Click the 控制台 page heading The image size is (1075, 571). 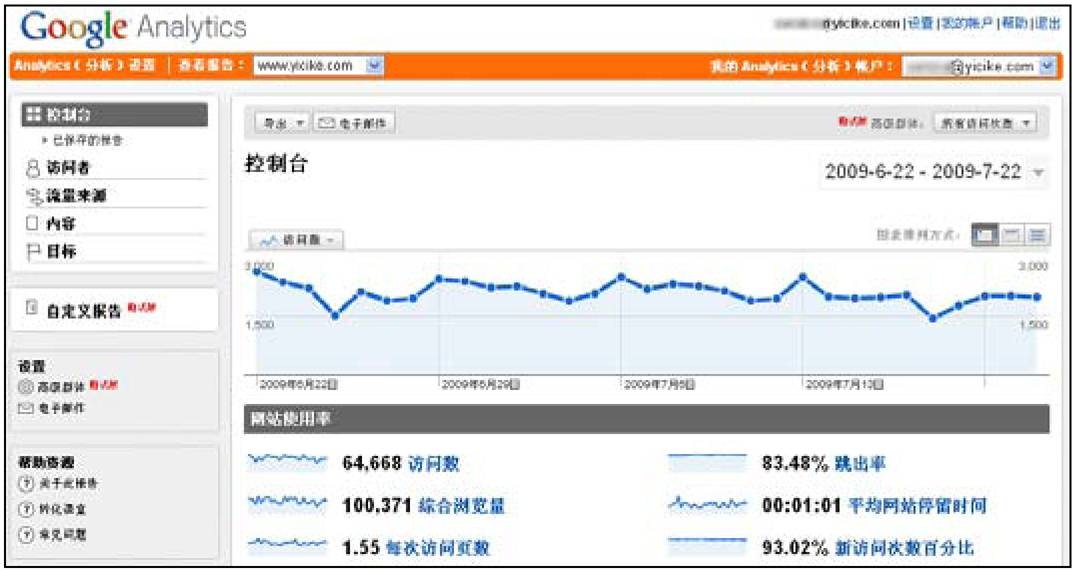click(277, 164)
